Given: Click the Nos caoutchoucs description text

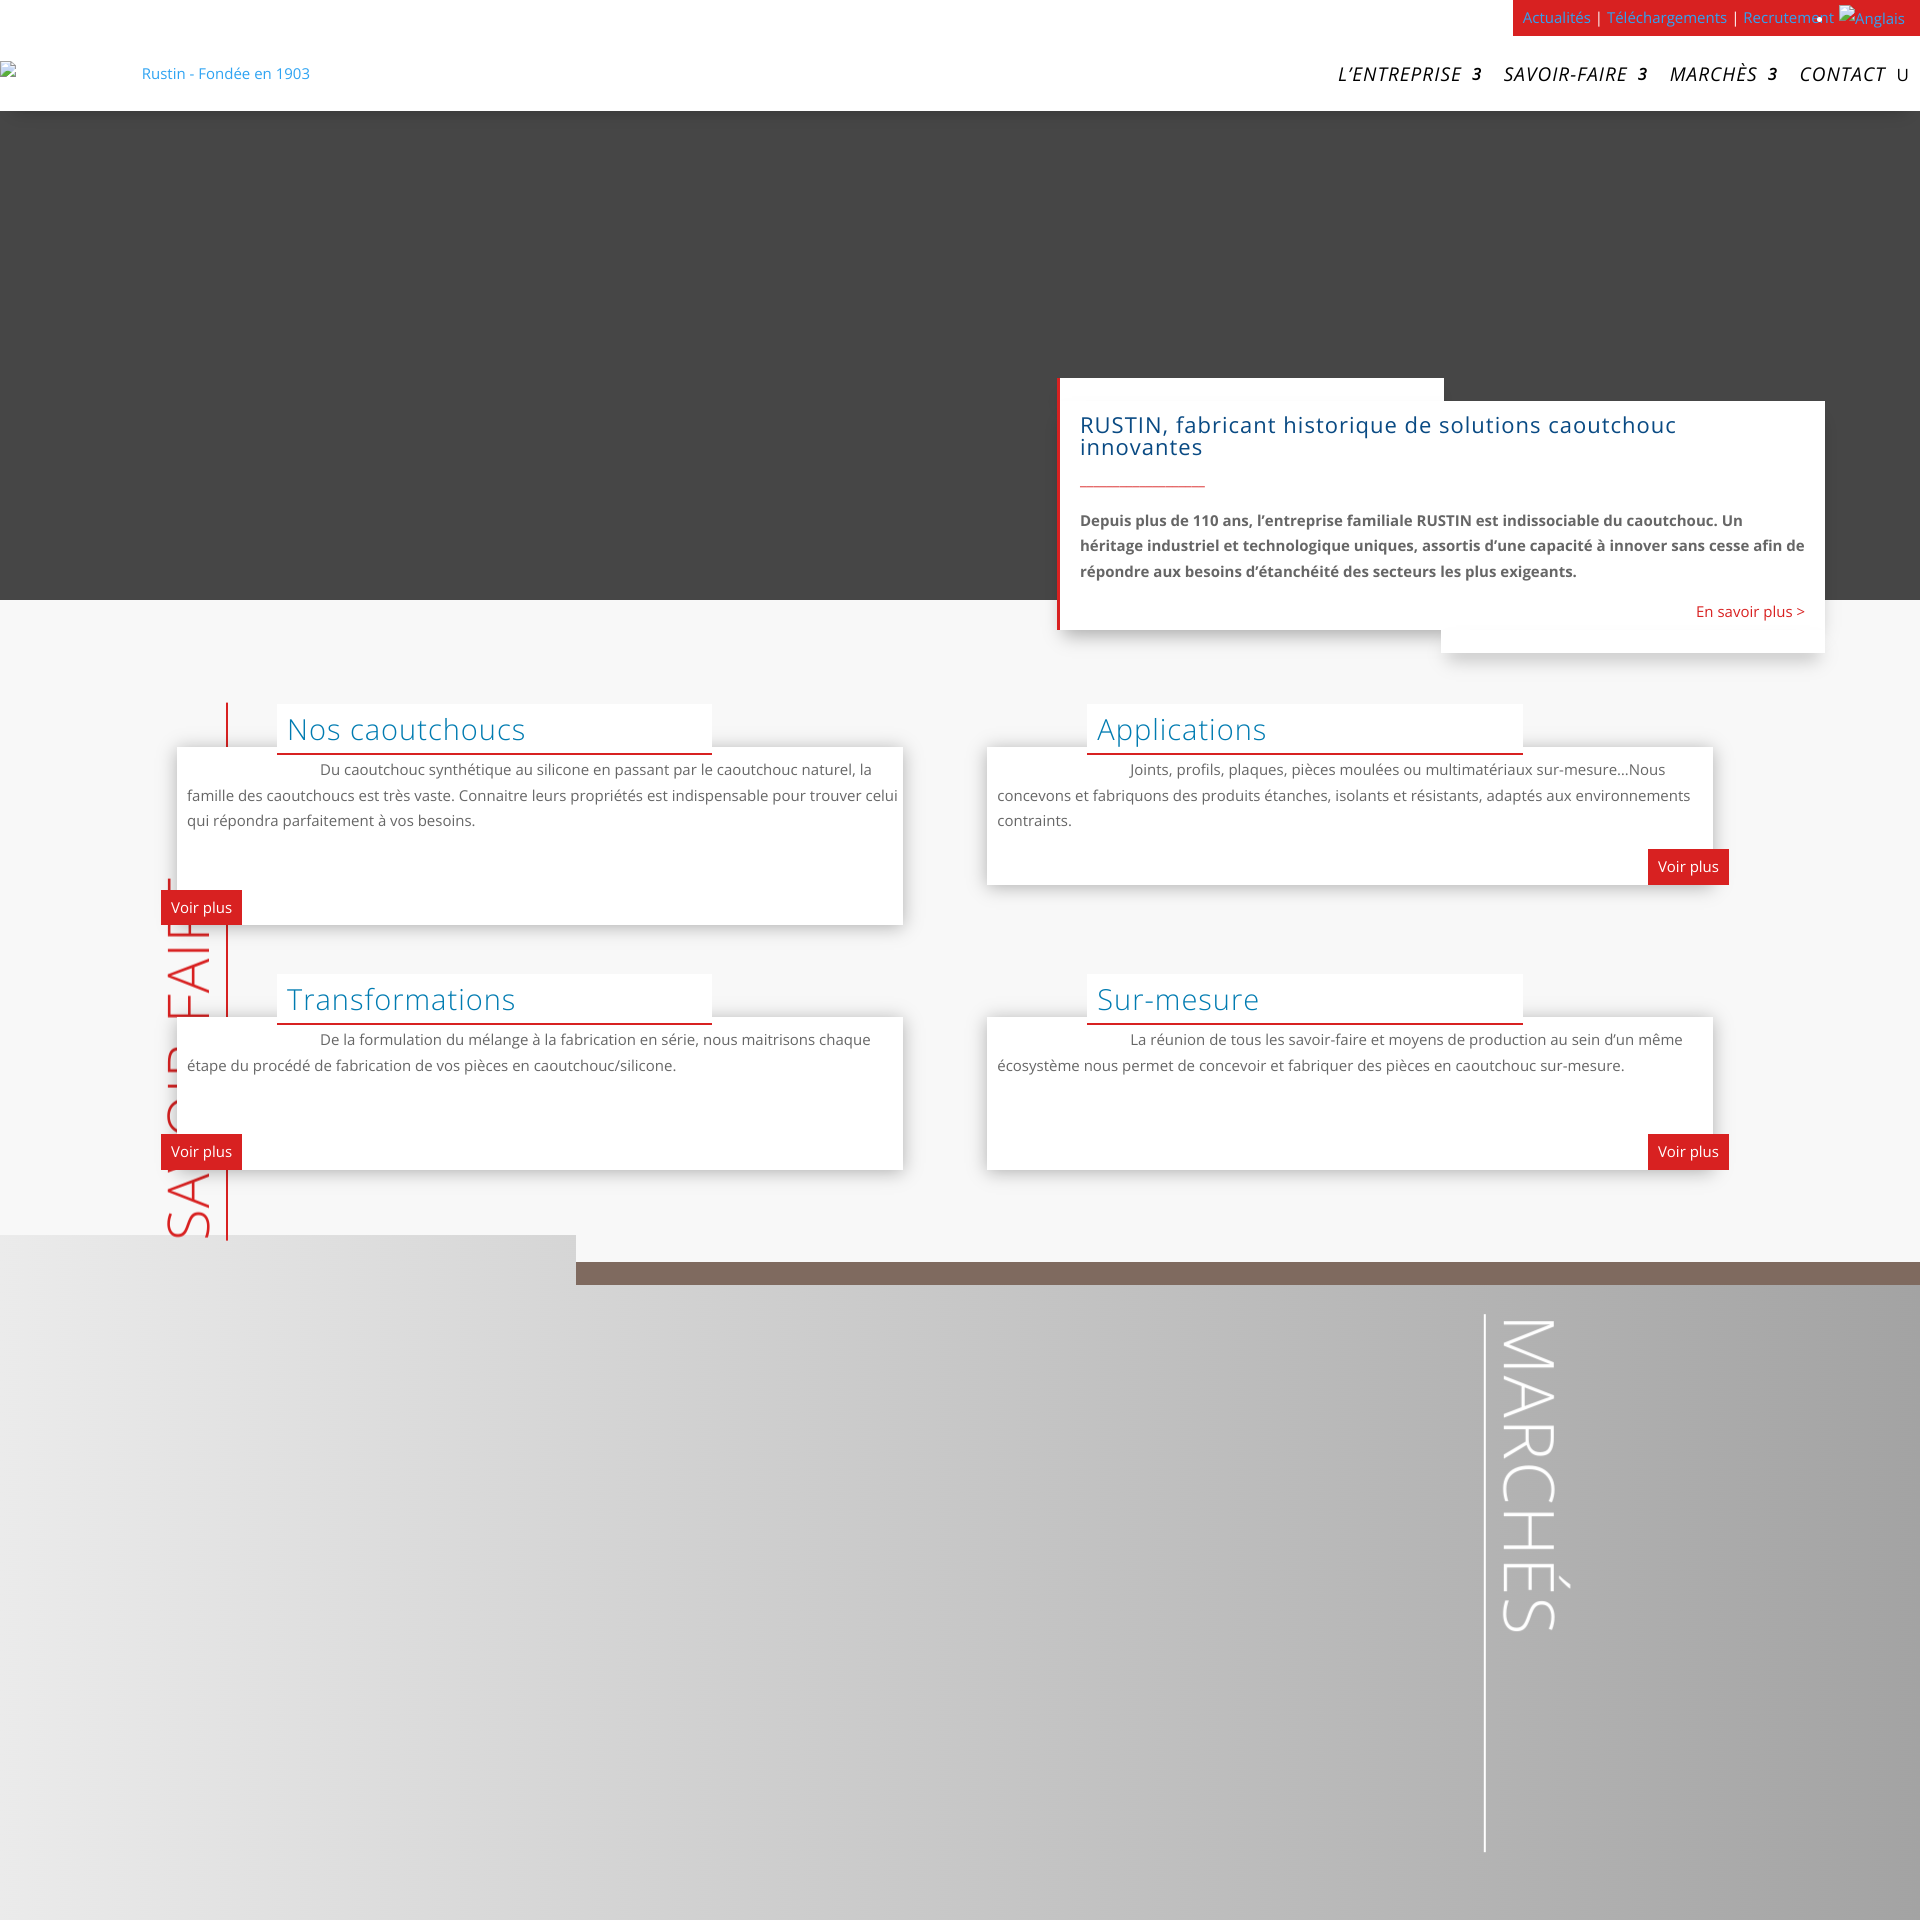Looking at the screenshot, I should click(542, 795).
